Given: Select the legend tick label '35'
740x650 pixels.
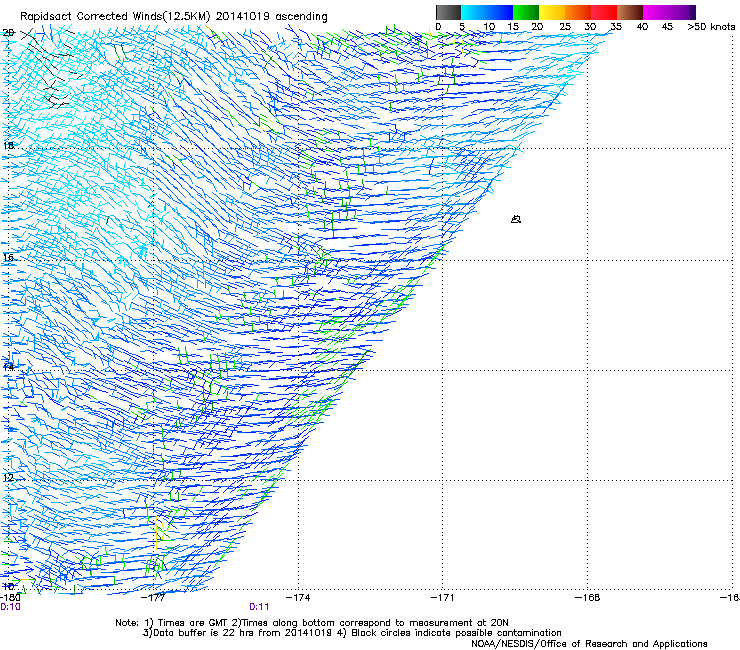Looking at the screenshot, I should click(616, 27).
